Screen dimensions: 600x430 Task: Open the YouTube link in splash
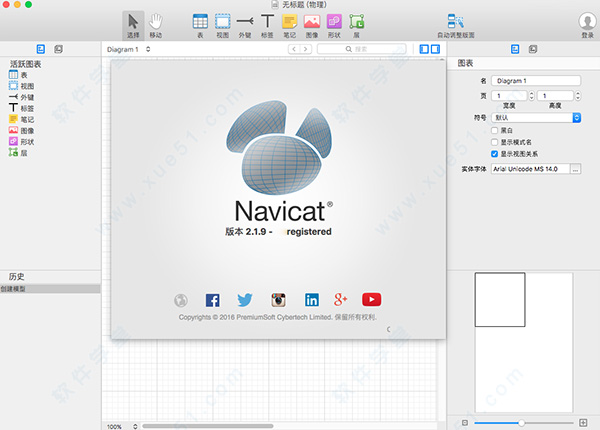tap(372, 300)
